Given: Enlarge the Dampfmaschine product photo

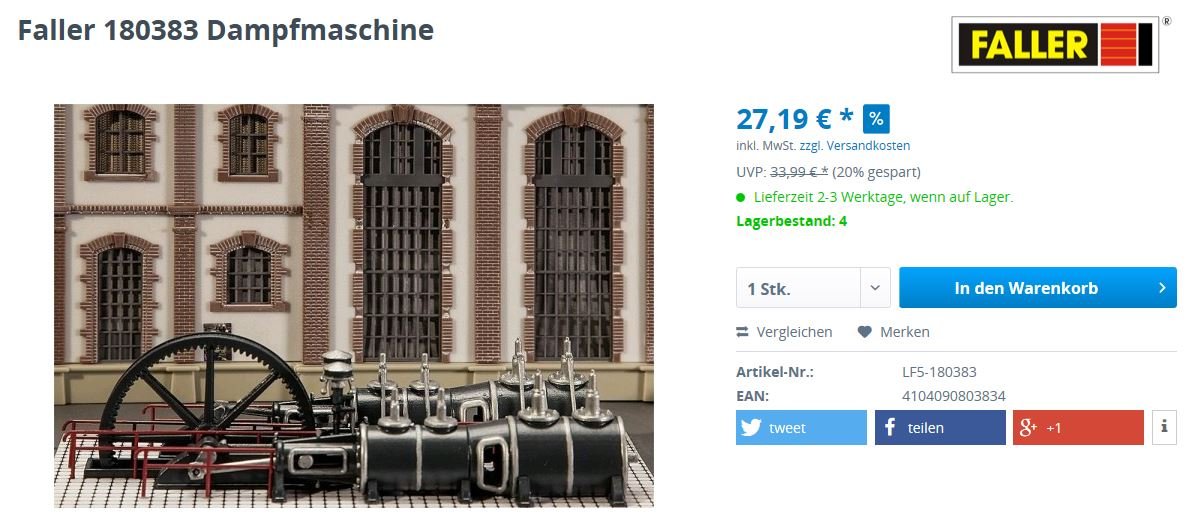Looking at the screenshot, I should tap(354, 306).
